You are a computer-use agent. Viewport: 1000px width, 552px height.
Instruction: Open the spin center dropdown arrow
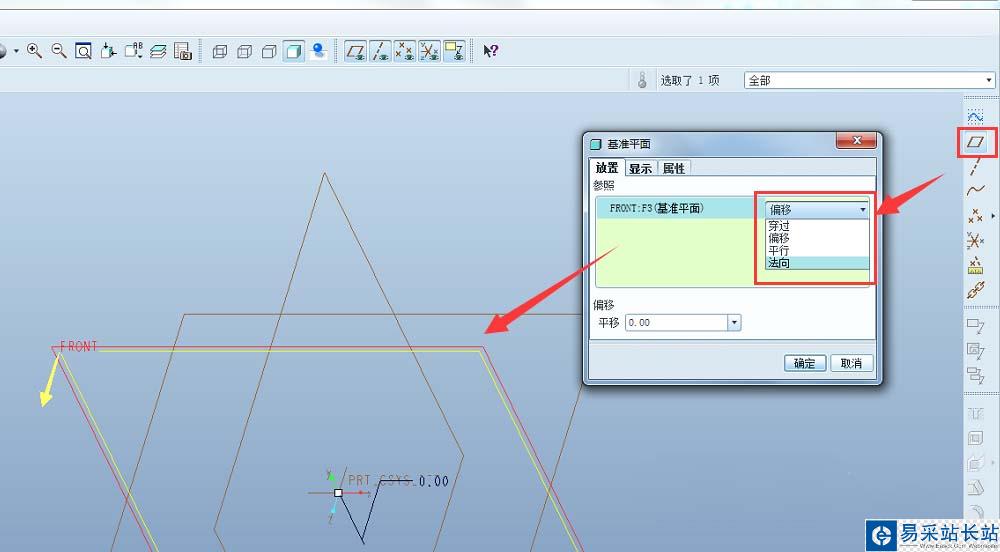click(x=16, y=51)
